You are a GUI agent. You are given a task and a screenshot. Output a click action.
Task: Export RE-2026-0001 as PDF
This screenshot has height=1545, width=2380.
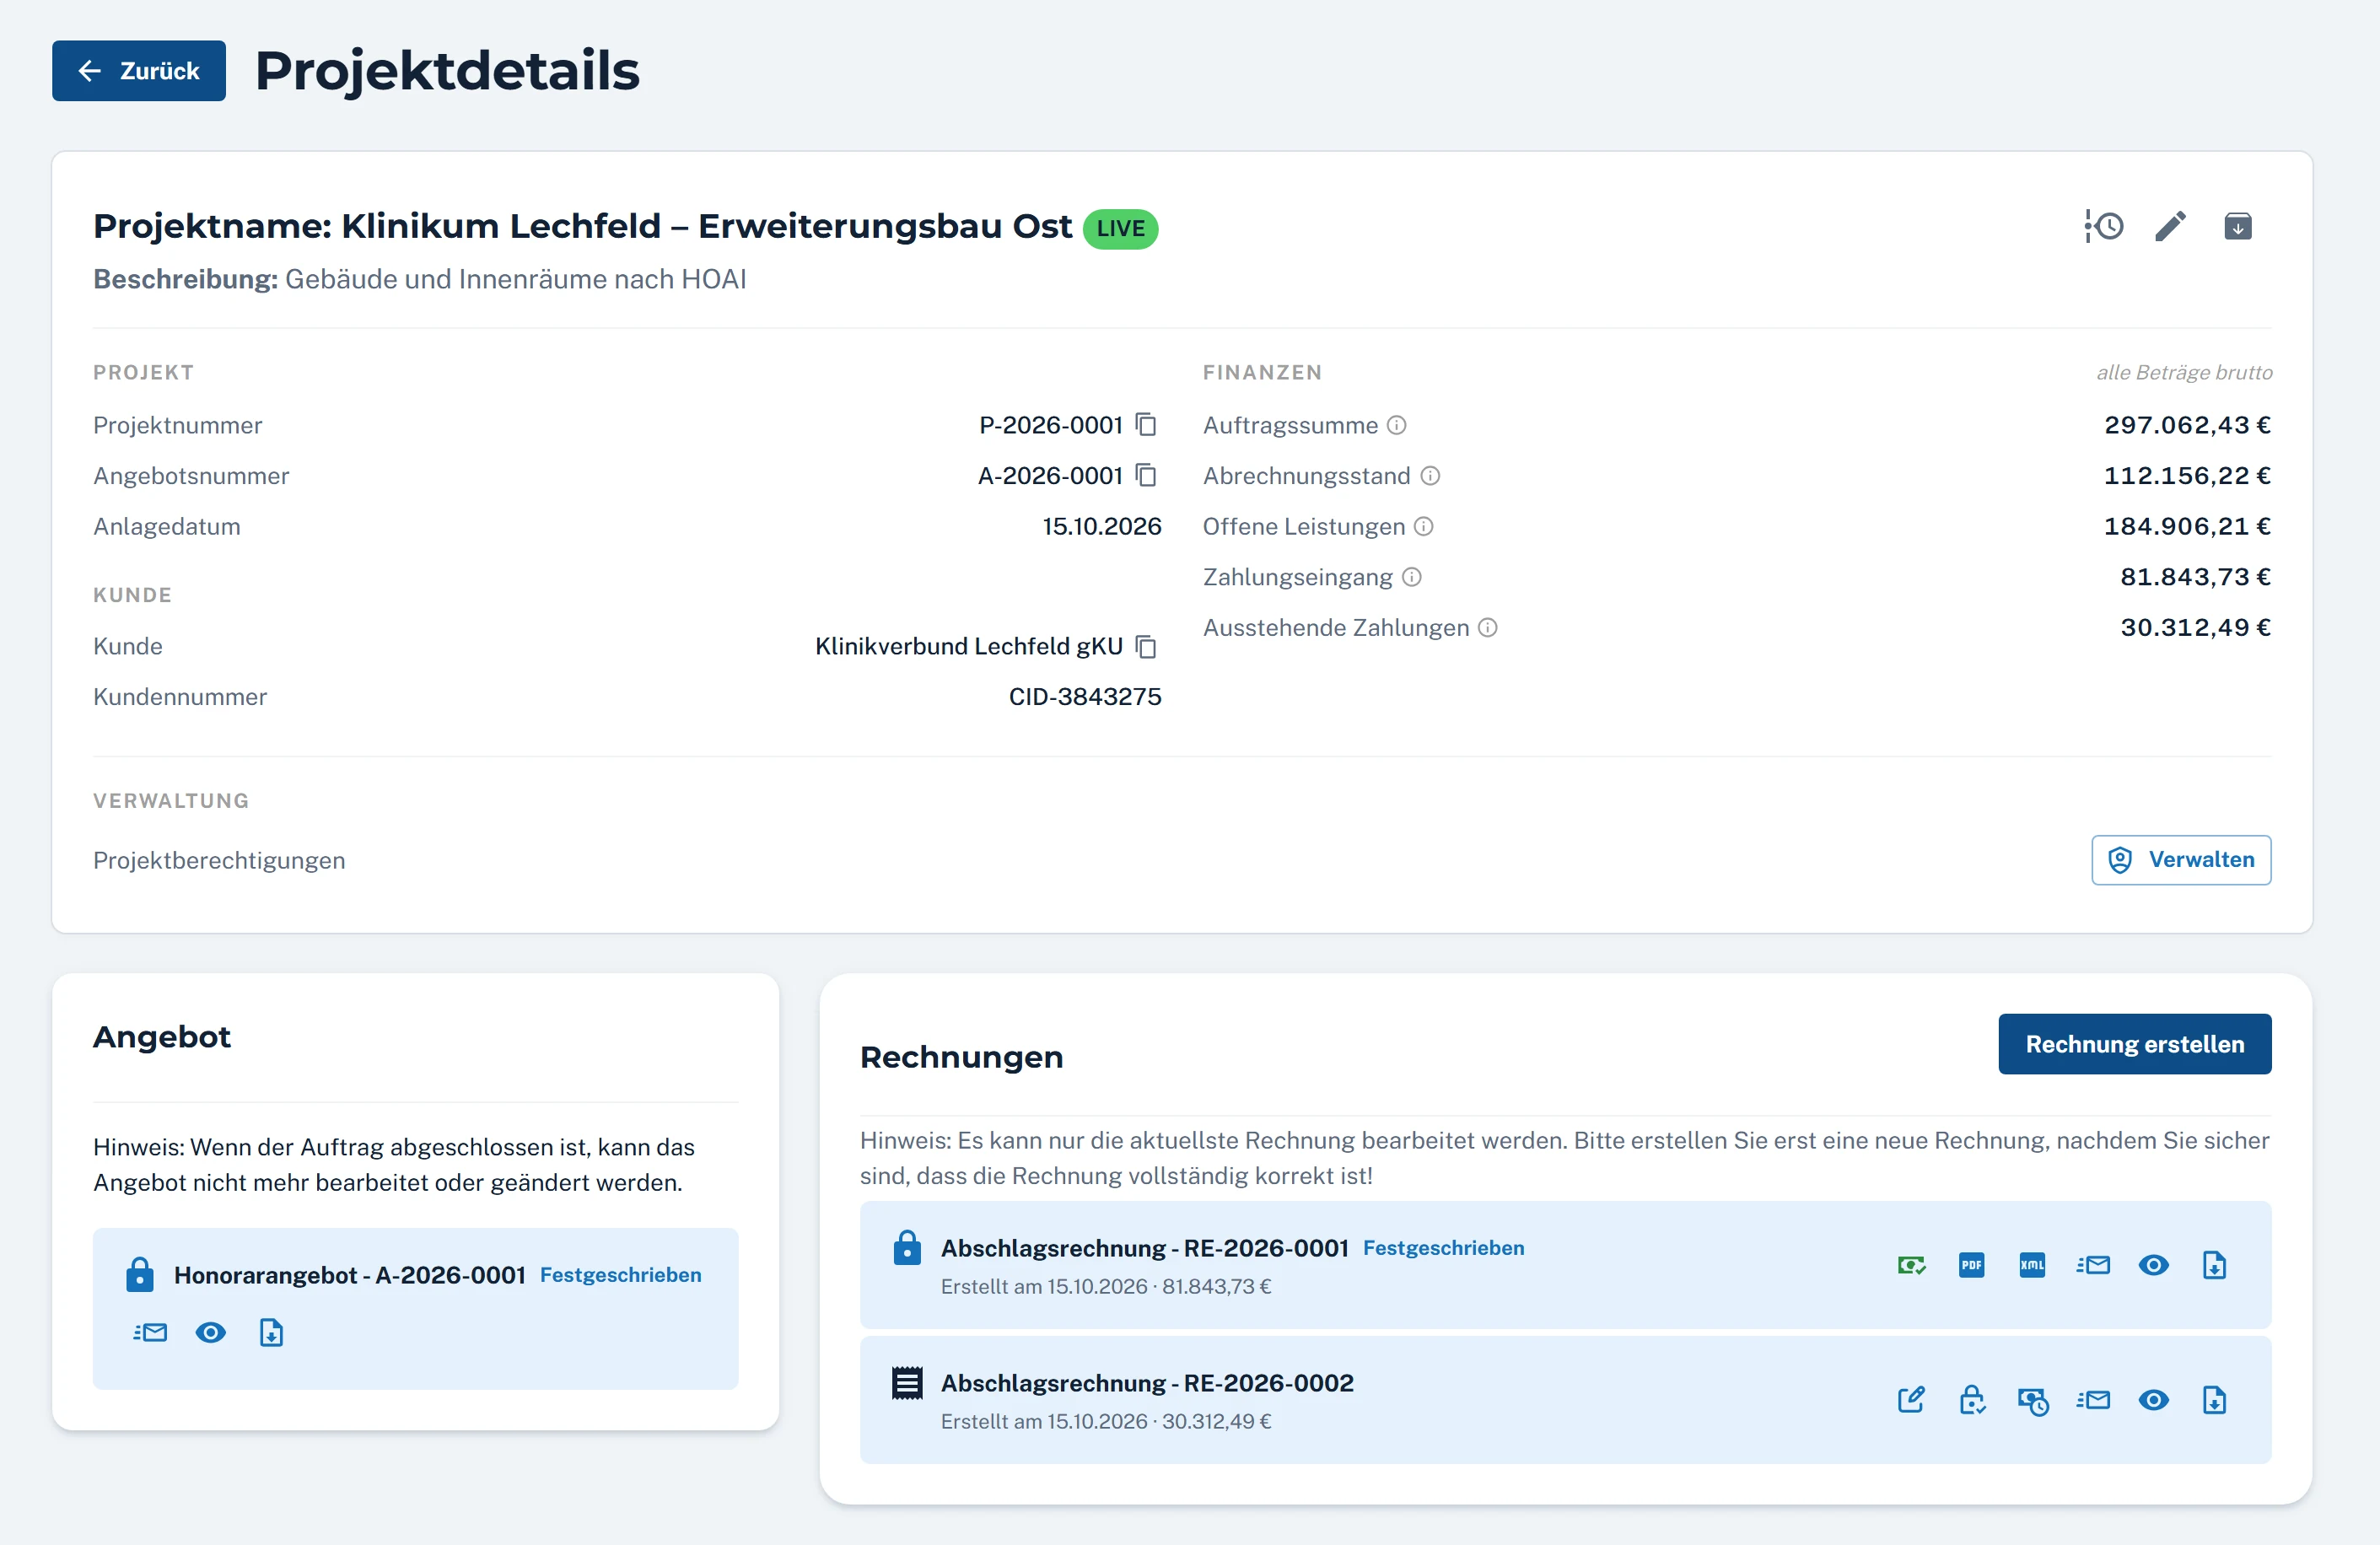[x=1971, y=1266]
